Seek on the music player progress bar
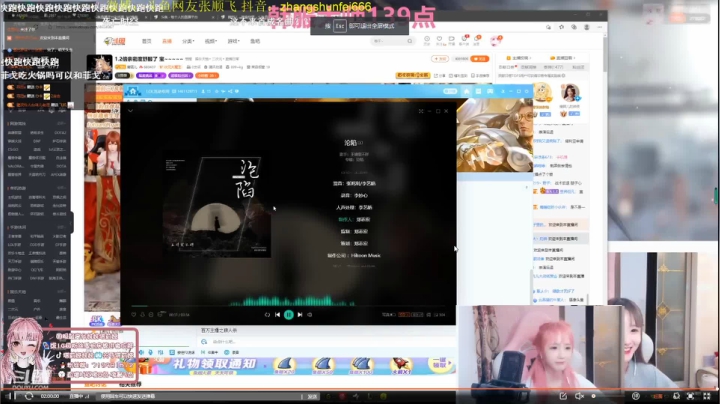This screenshot has width=720, height=404. (x=288, y=305)
